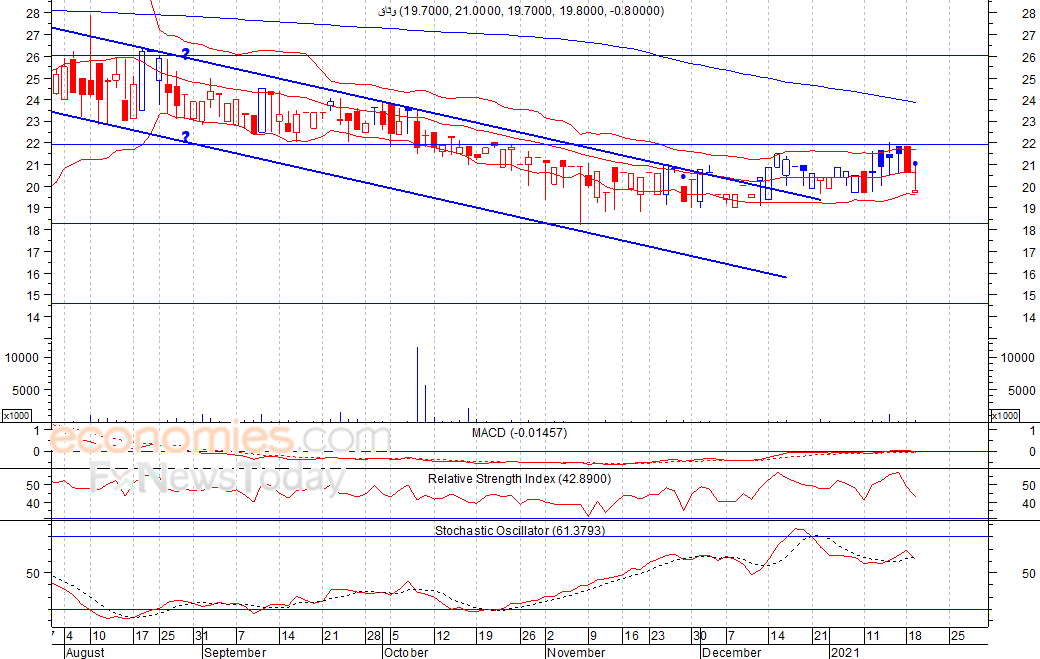The image size is (1040, 659).
Task: Select the 14 price label on left axis
Action: [x=33, y=317]
